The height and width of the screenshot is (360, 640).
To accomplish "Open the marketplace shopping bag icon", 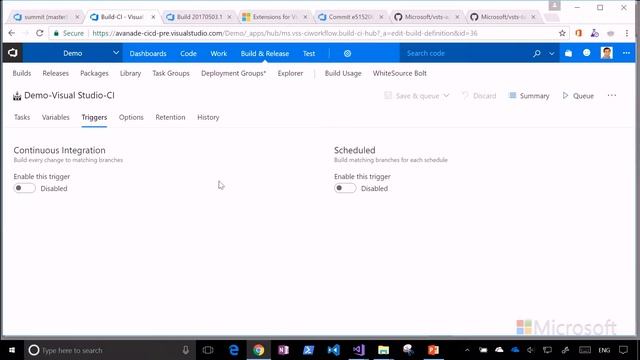I will tap(568, 53).
